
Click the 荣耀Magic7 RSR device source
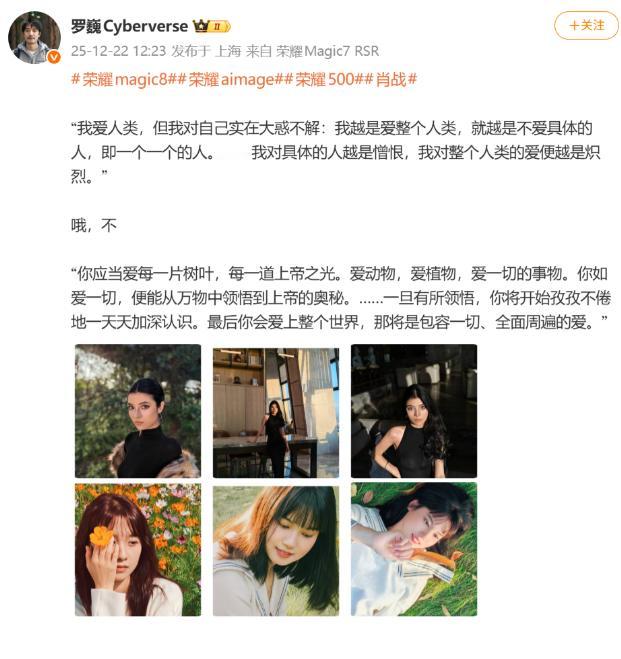327,51
